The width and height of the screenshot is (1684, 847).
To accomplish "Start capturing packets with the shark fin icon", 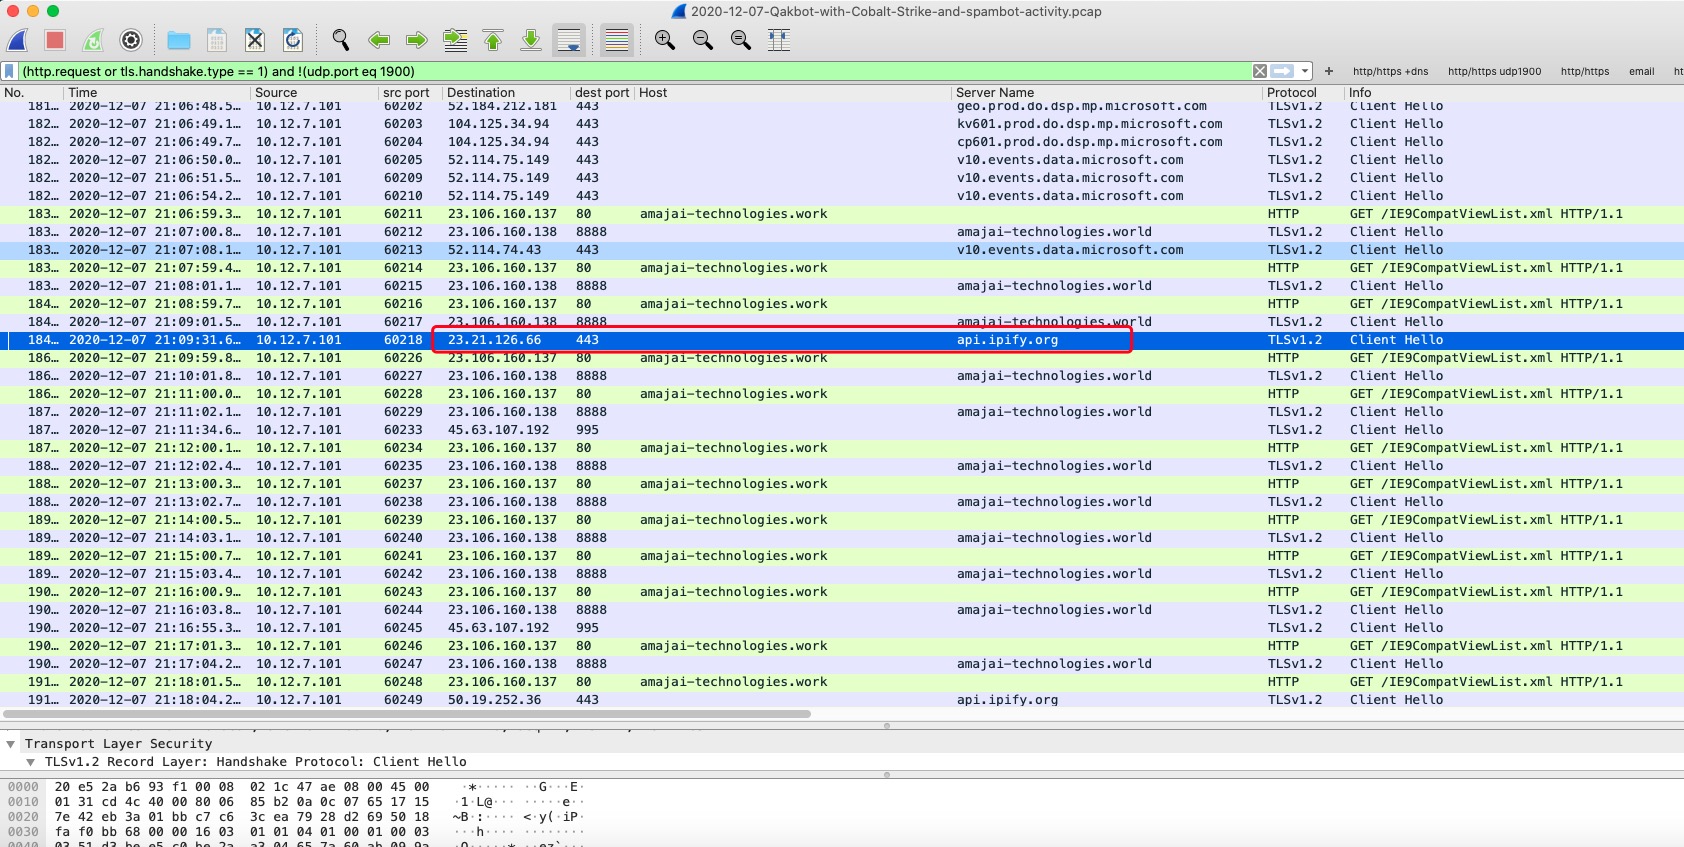I will (17, 40).
